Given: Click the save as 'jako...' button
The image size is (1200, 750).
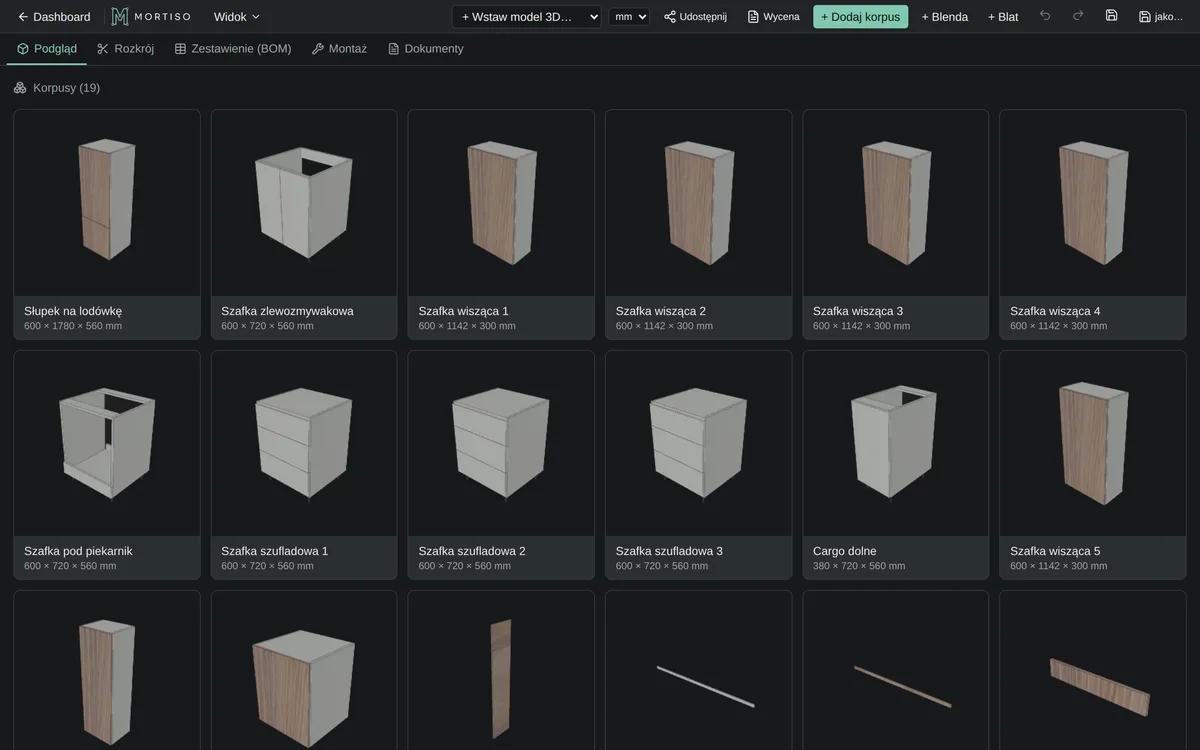Looking at the screenshot, I should point(1160,17).
